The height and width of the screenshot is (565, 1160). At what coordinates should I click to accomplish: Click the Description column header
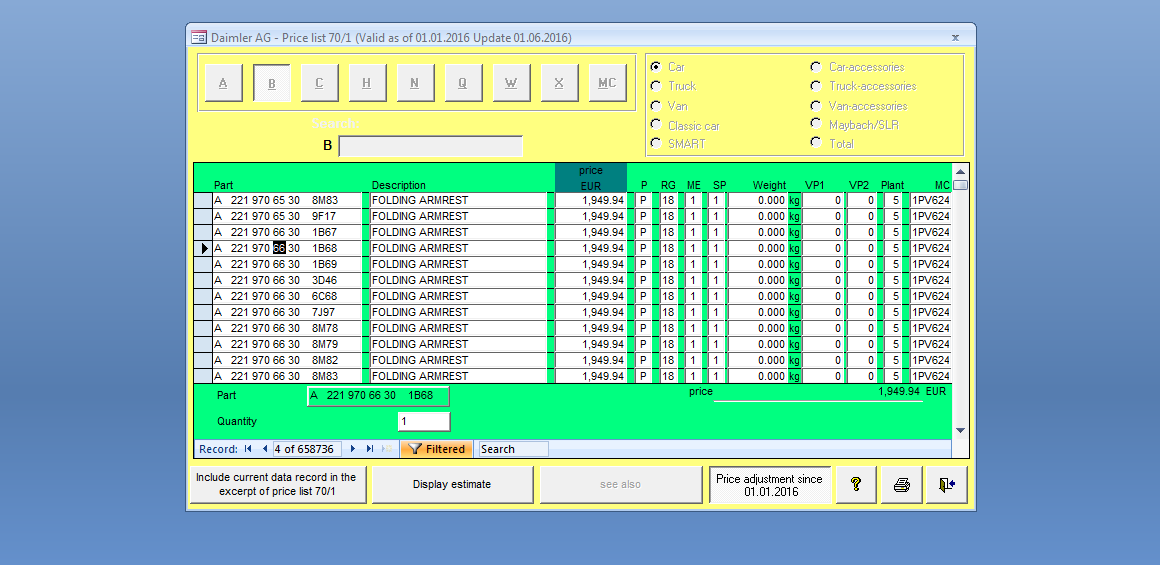pyautogui.click(x=399, y=186)
